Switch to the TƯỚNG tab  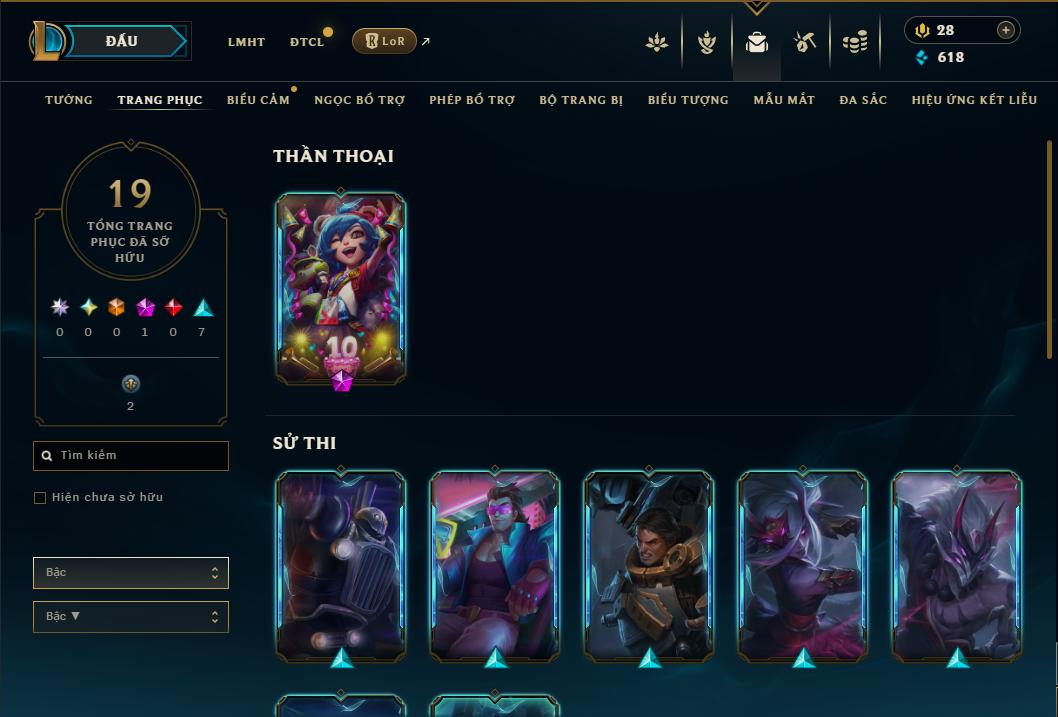tap(69, 100)
